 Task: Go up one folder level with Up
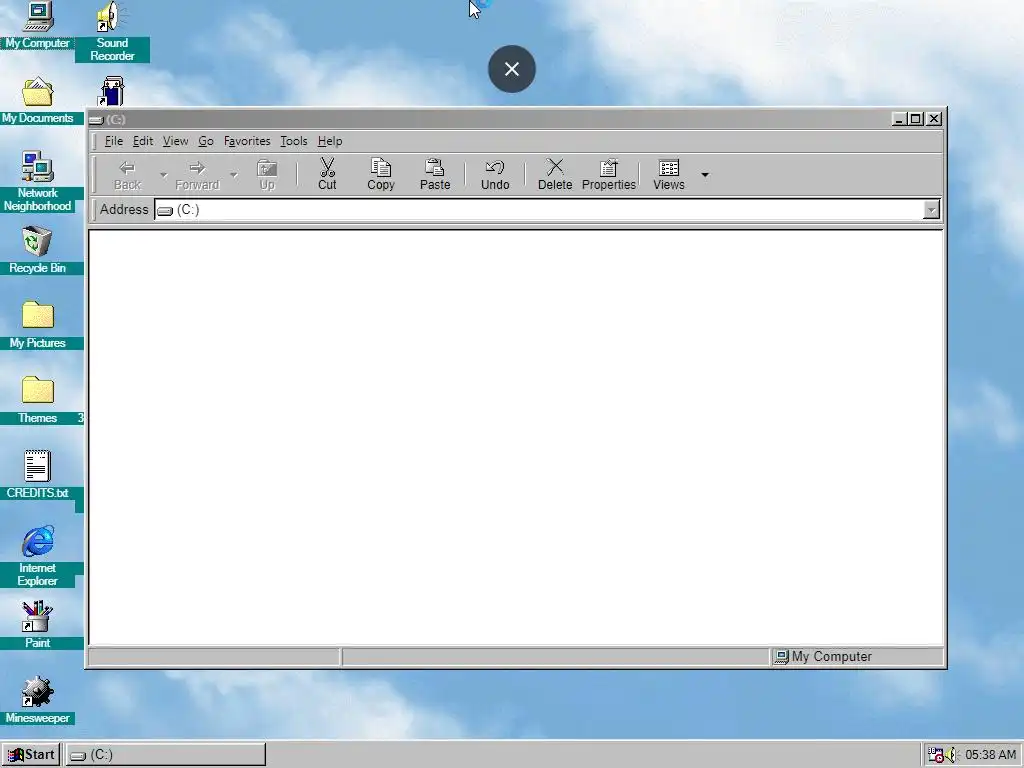pos(267,175)
